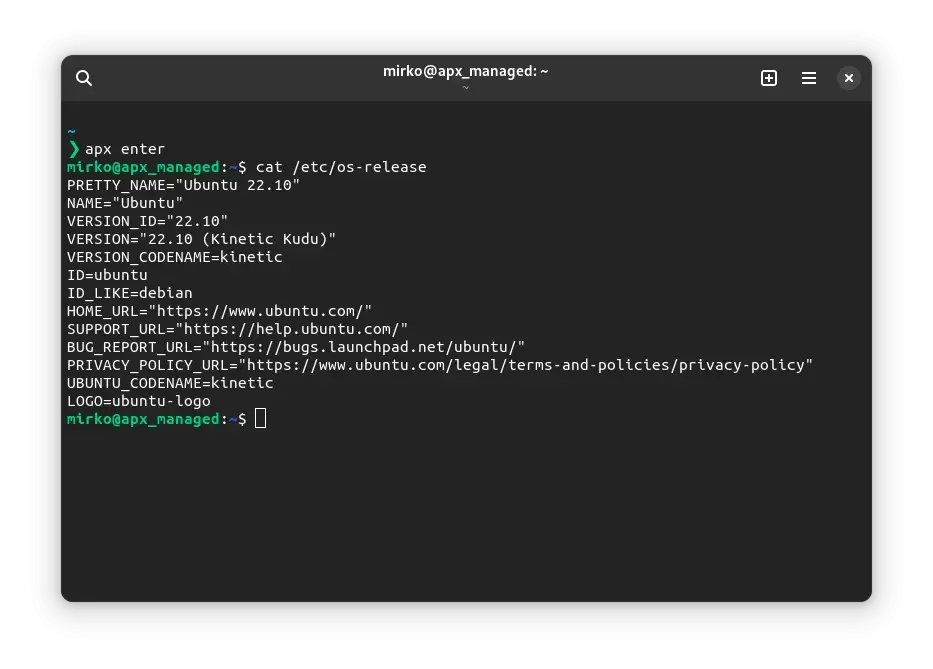Click the SUPPORT_URL help.ubuntu.com link
The image size is (933, 669).
292,329
